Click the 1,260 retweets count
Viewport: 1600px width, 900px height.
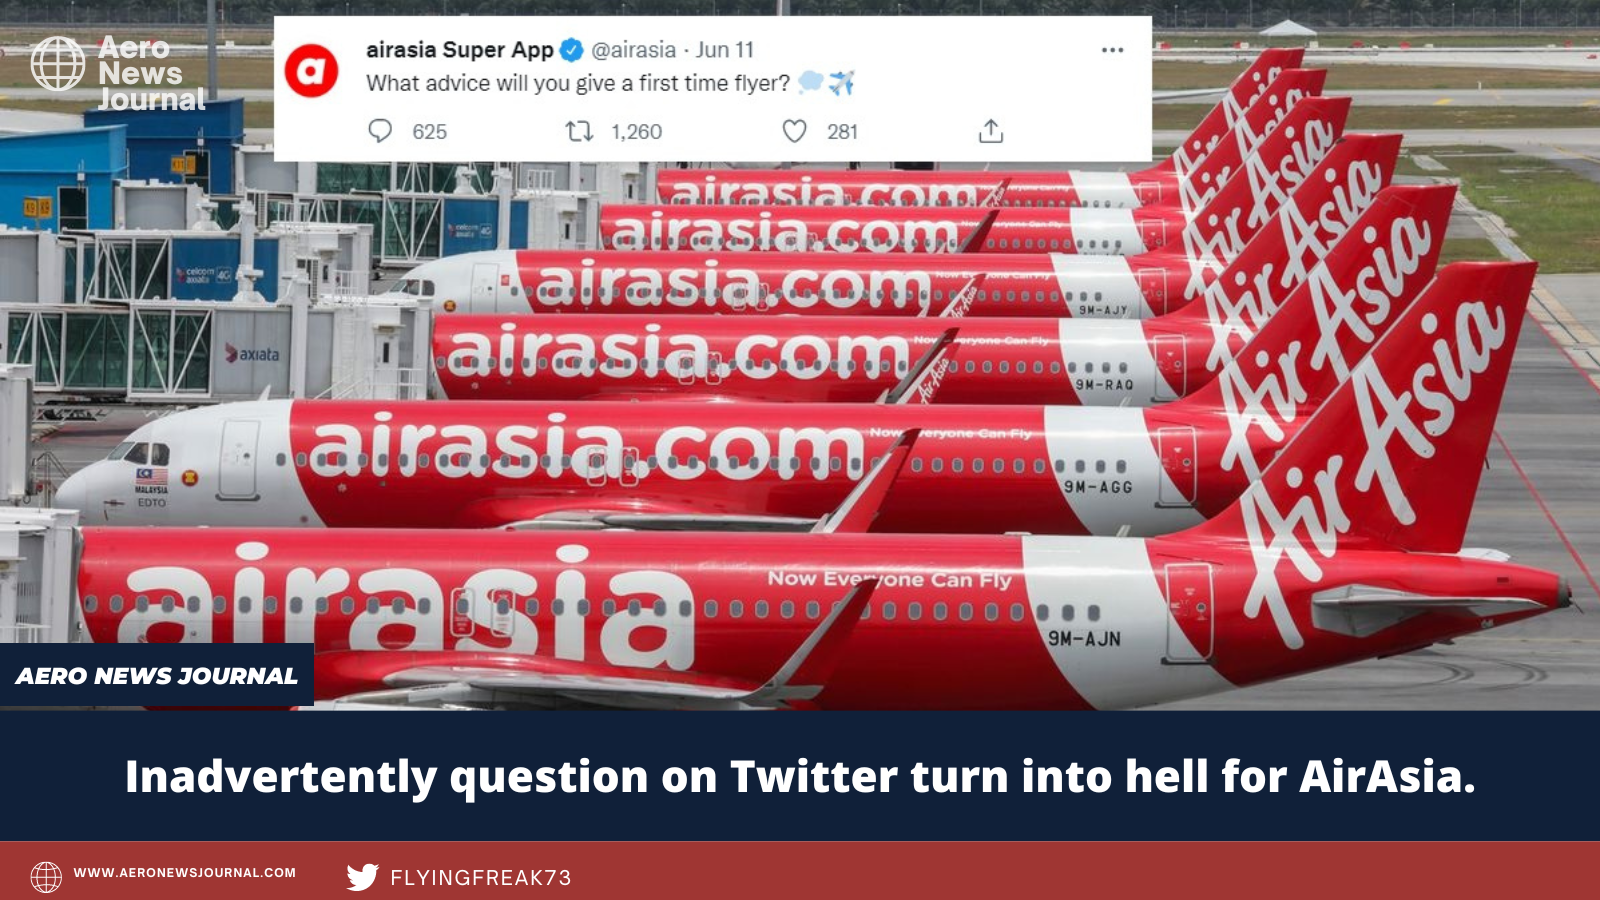637,132
